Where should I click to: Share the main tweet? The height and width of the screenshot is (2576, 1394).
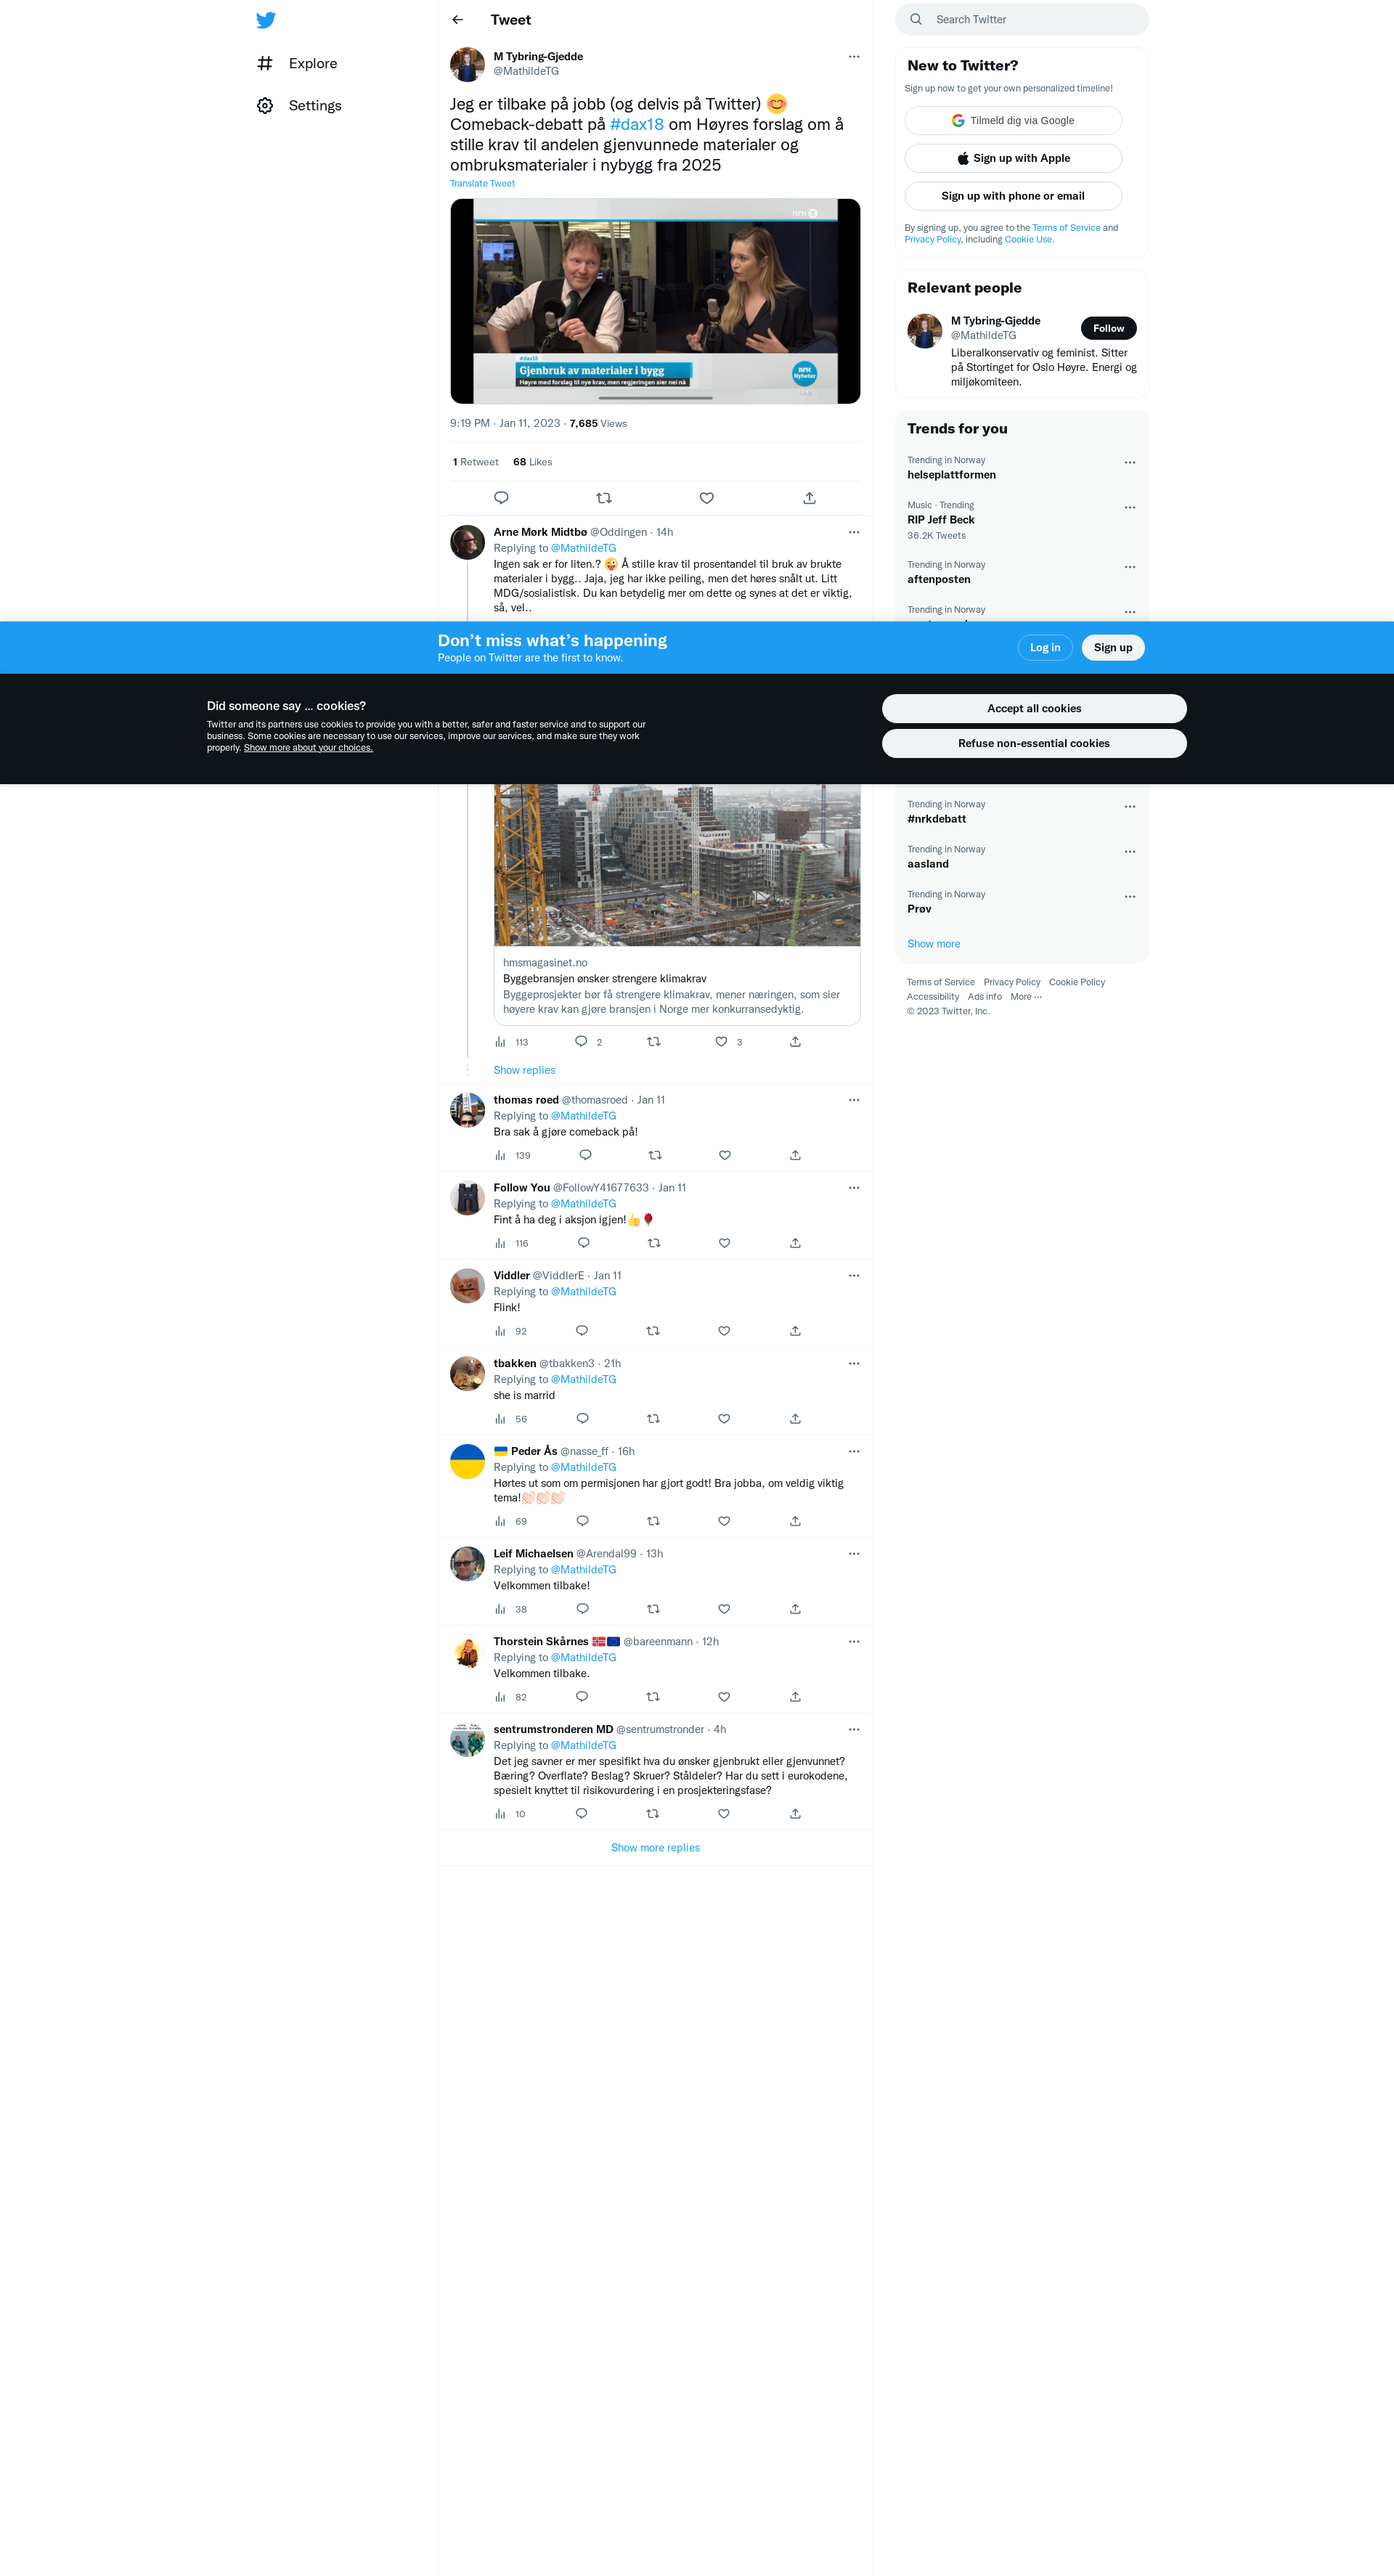point(809,498)
